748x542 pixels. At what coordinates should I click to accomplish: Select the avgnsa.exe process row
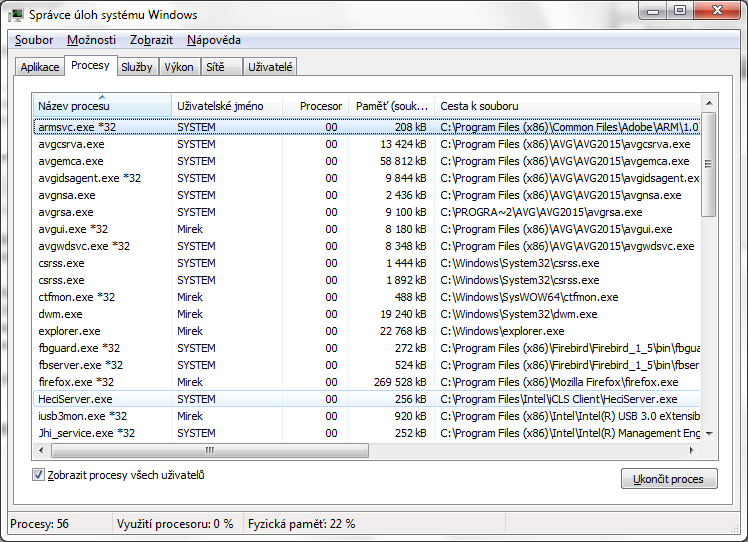point(367,195)
